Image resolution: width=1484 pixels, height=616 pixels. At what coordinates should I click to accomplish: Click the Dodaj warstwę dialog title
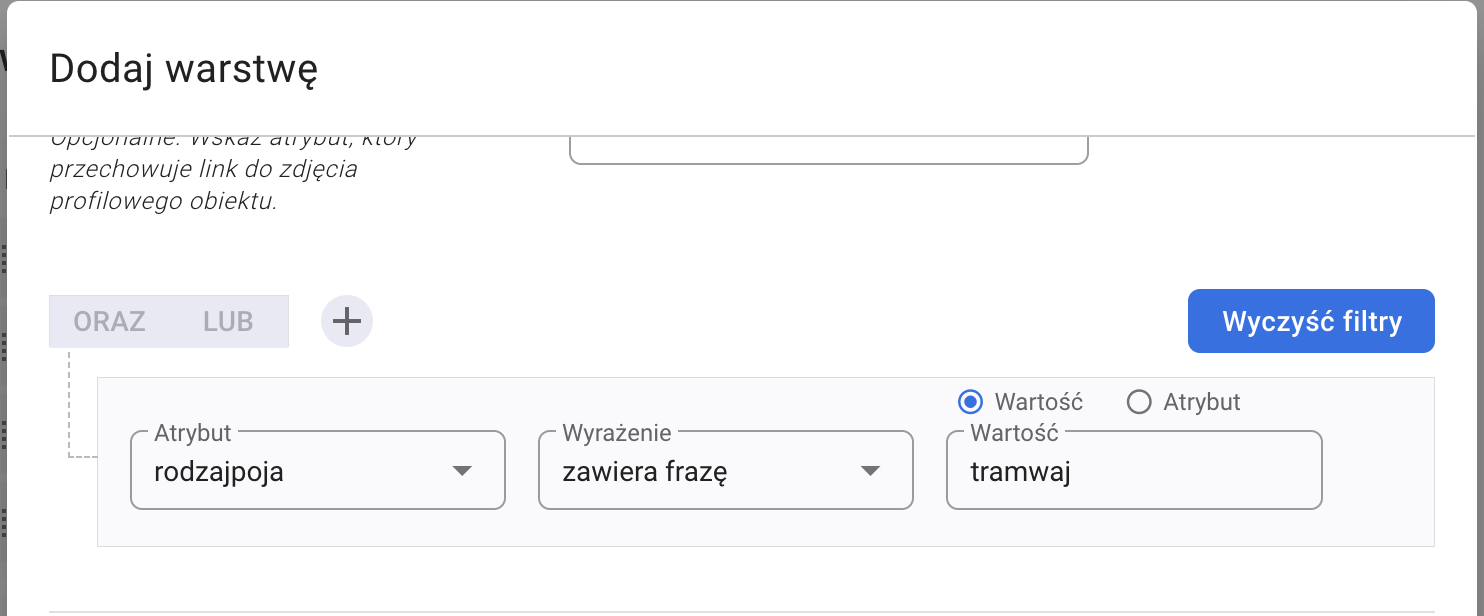(x=183, y=69)
